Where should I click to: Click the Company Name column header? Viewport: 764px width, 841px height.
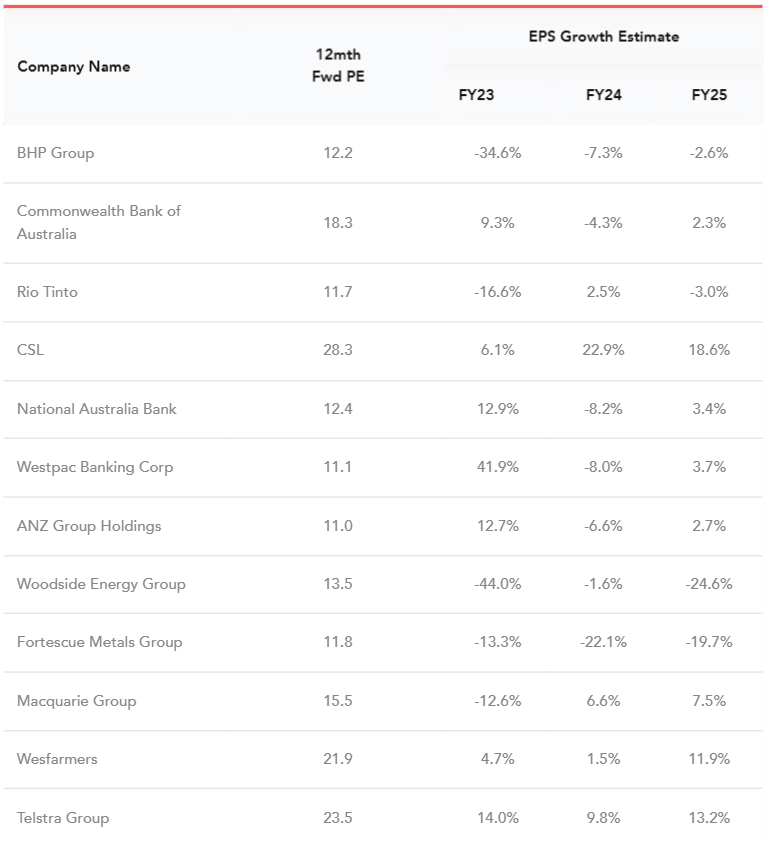[x=74, y=67]
